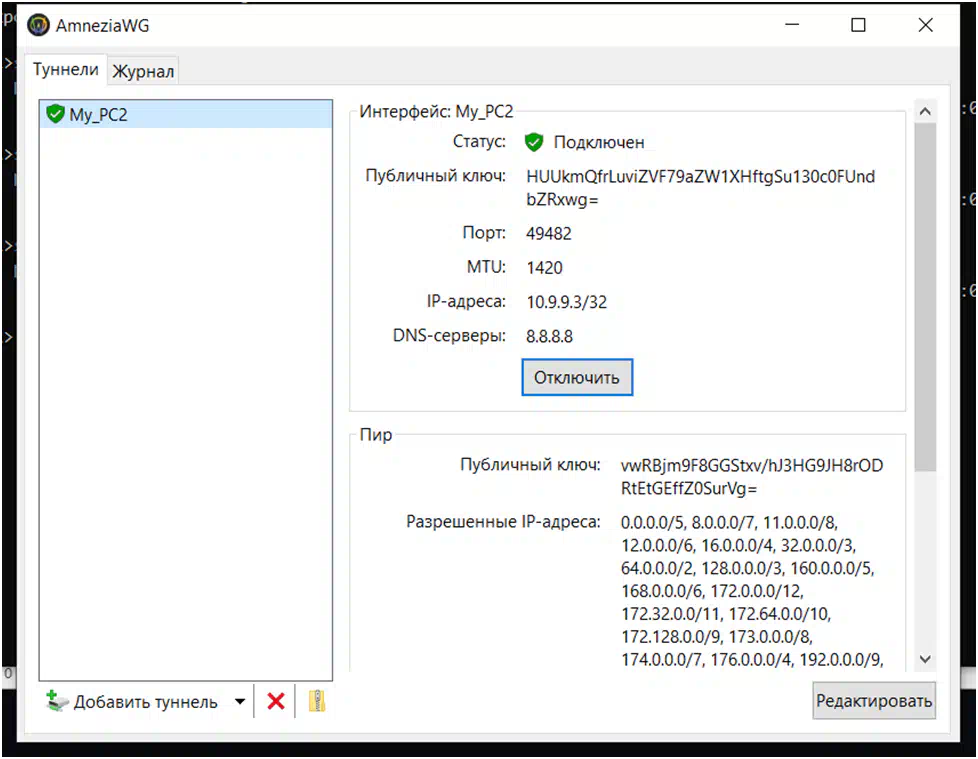This screenshot has width=978, height=759.
Task: Click scrollbar down arrow in details pane
Action: (926, 659)
